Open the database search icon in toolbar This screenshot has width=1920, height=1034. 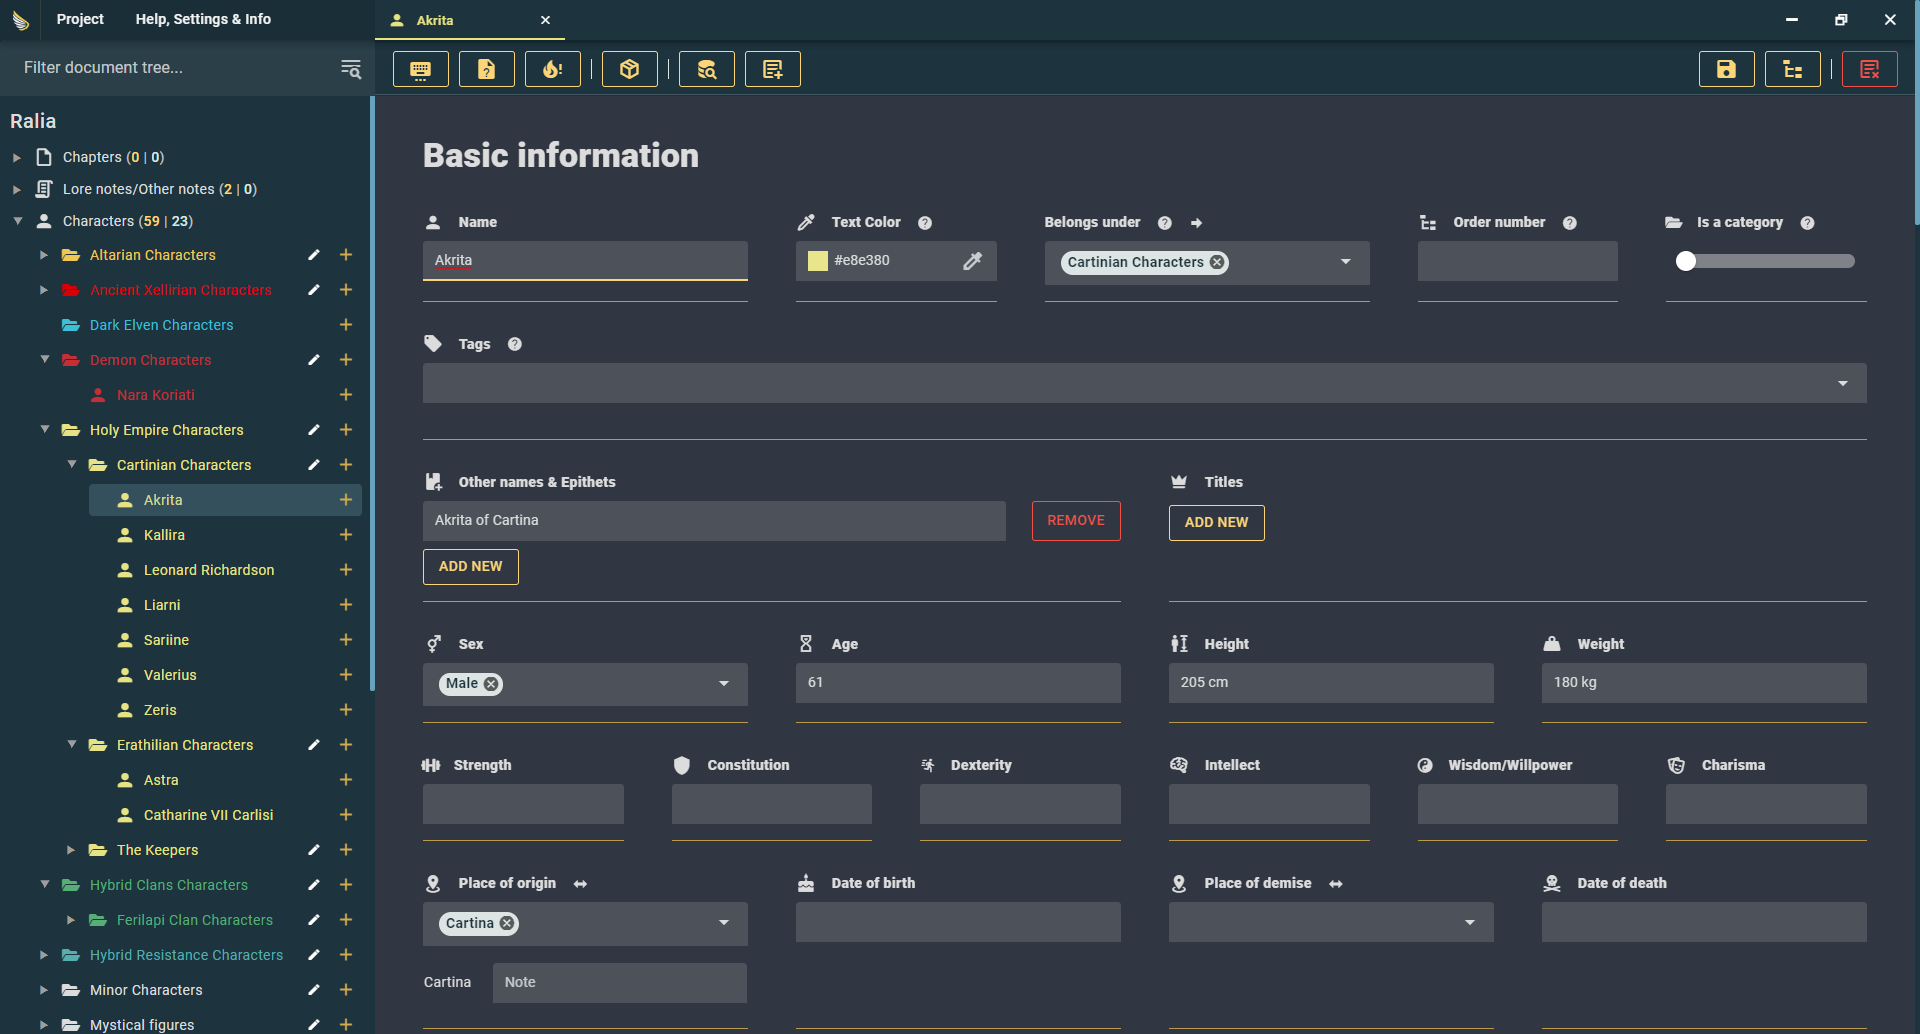[706, 69]
